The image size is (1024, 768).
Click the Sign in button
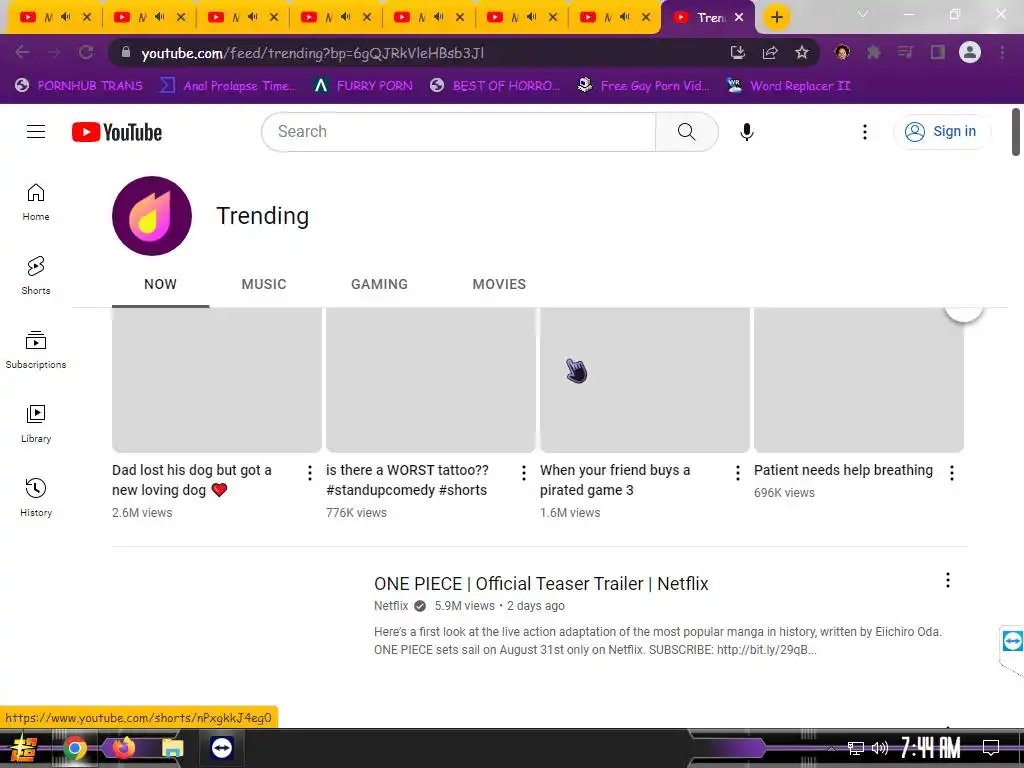coord(941,131)
